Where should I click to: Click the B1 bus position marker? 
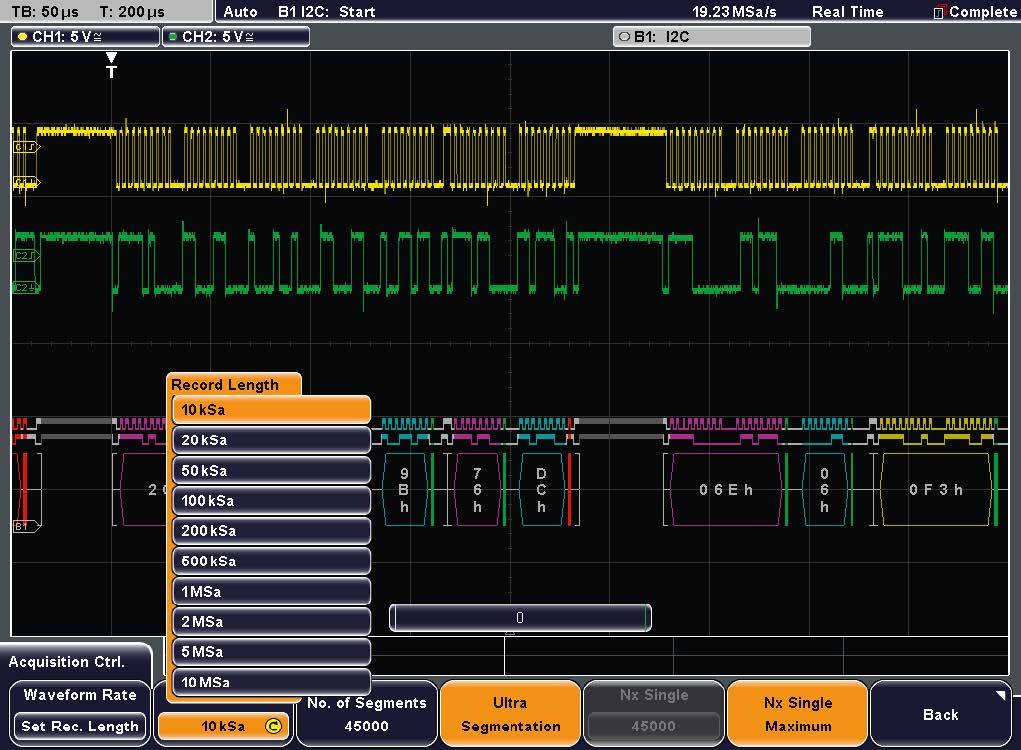27,526
